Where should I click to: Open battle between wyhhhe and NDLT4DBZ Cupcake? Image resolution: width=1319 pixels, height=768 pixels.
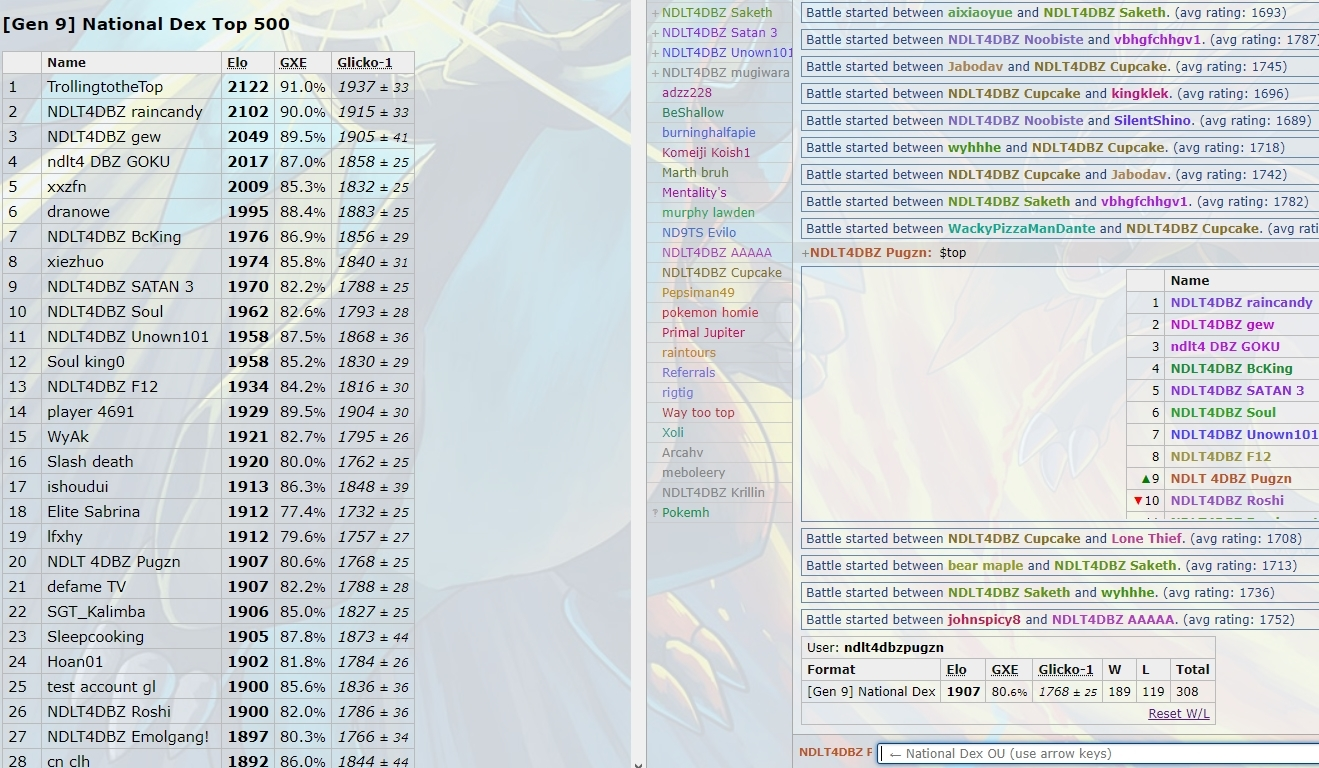coord(1060,148)
